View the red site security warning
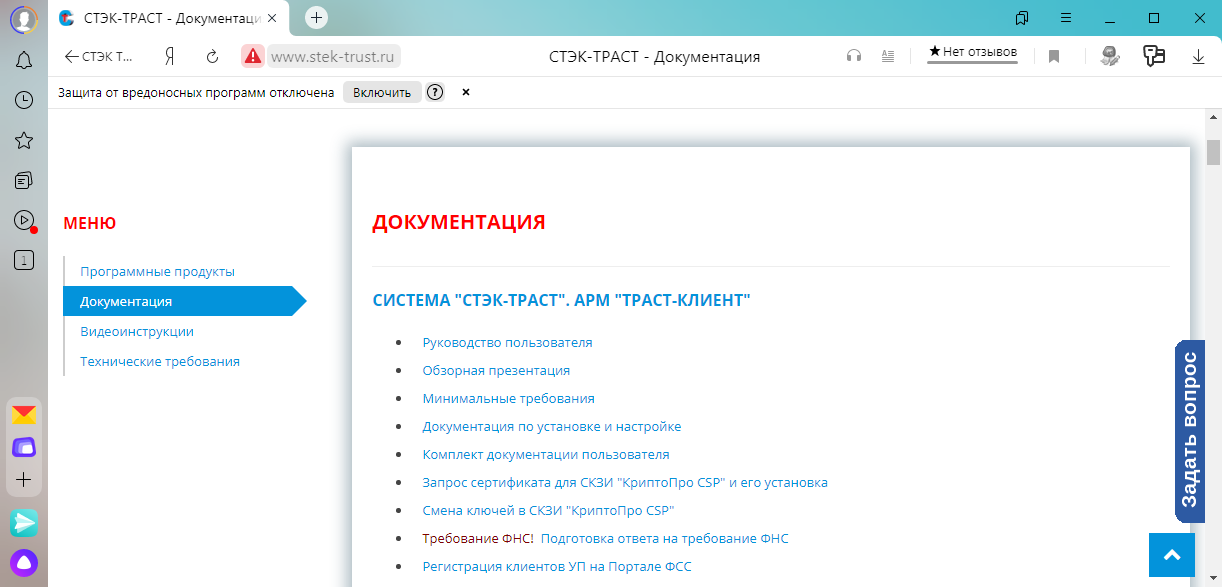The height and width of the screenshot is (587, 1222). [x=253, y=57]
